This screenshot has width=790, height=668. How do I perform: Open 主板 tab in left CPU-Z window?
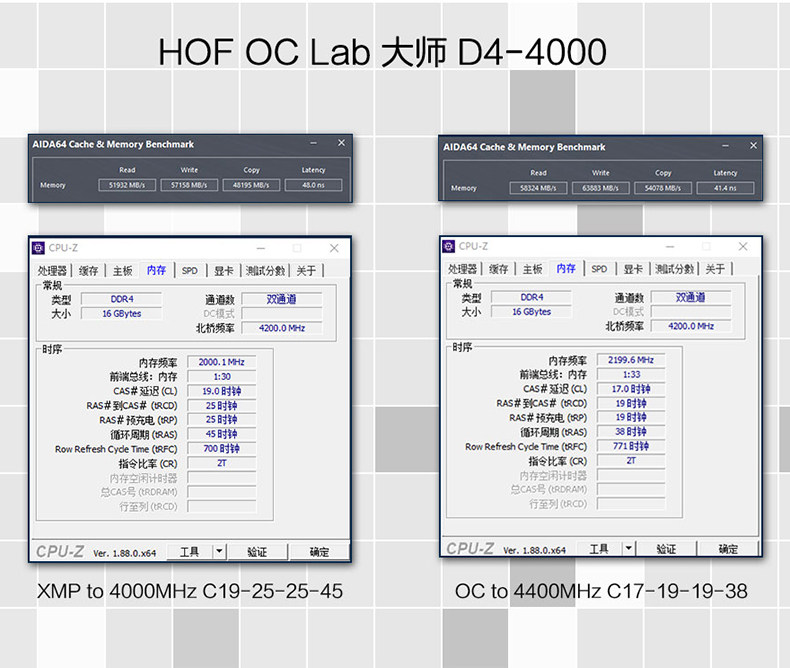[122, 271]
